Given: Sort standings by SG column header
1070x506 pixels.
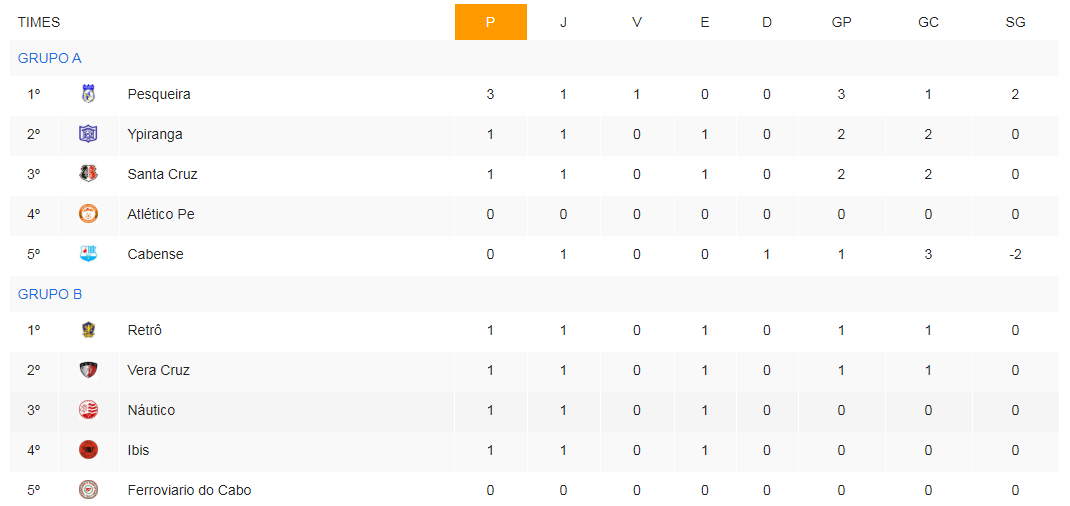Looking at the screenshot, I should click(x=1015, y=22).
